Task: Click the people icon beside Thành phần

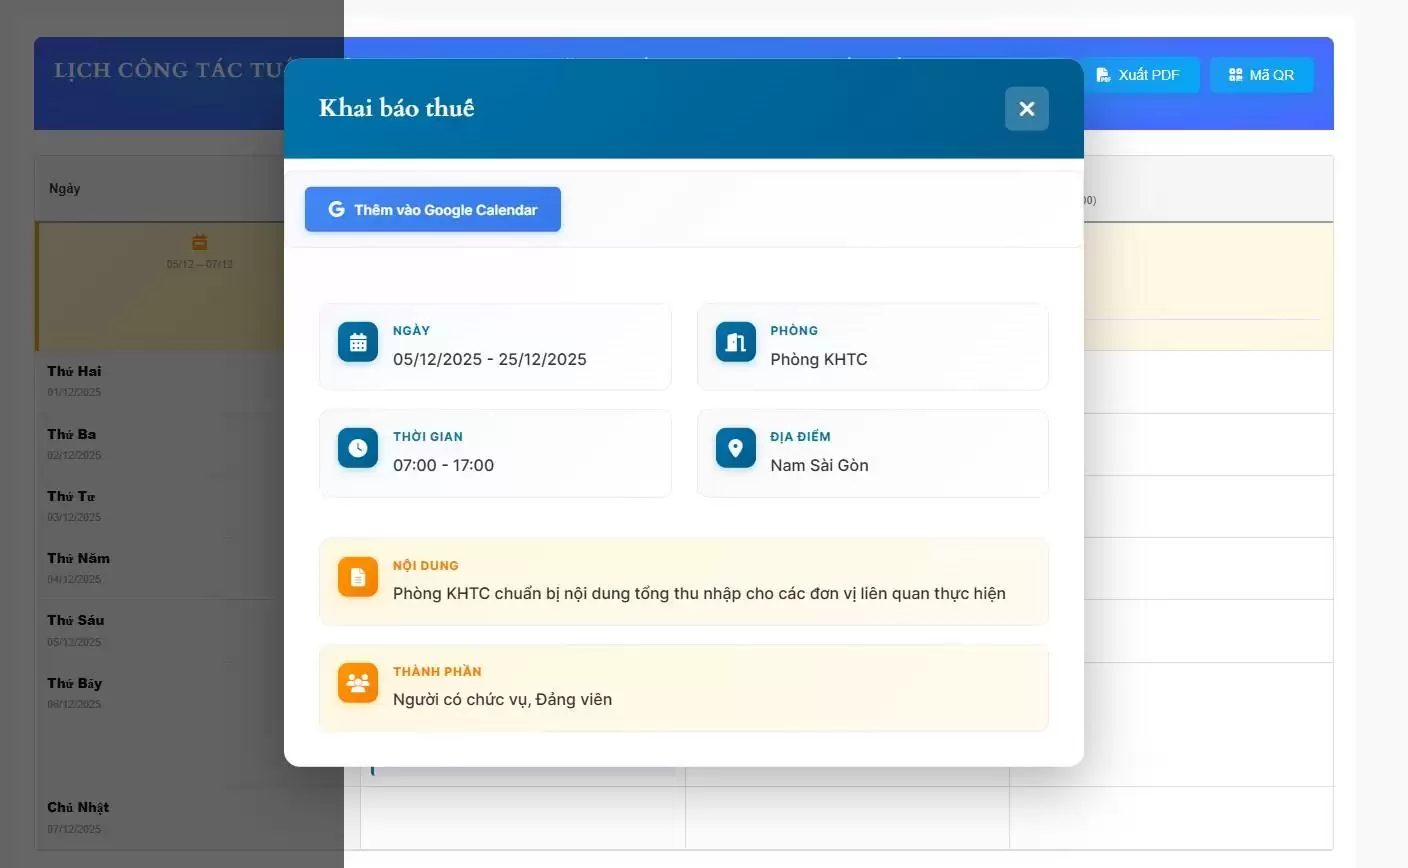Action: coord(358,683)
